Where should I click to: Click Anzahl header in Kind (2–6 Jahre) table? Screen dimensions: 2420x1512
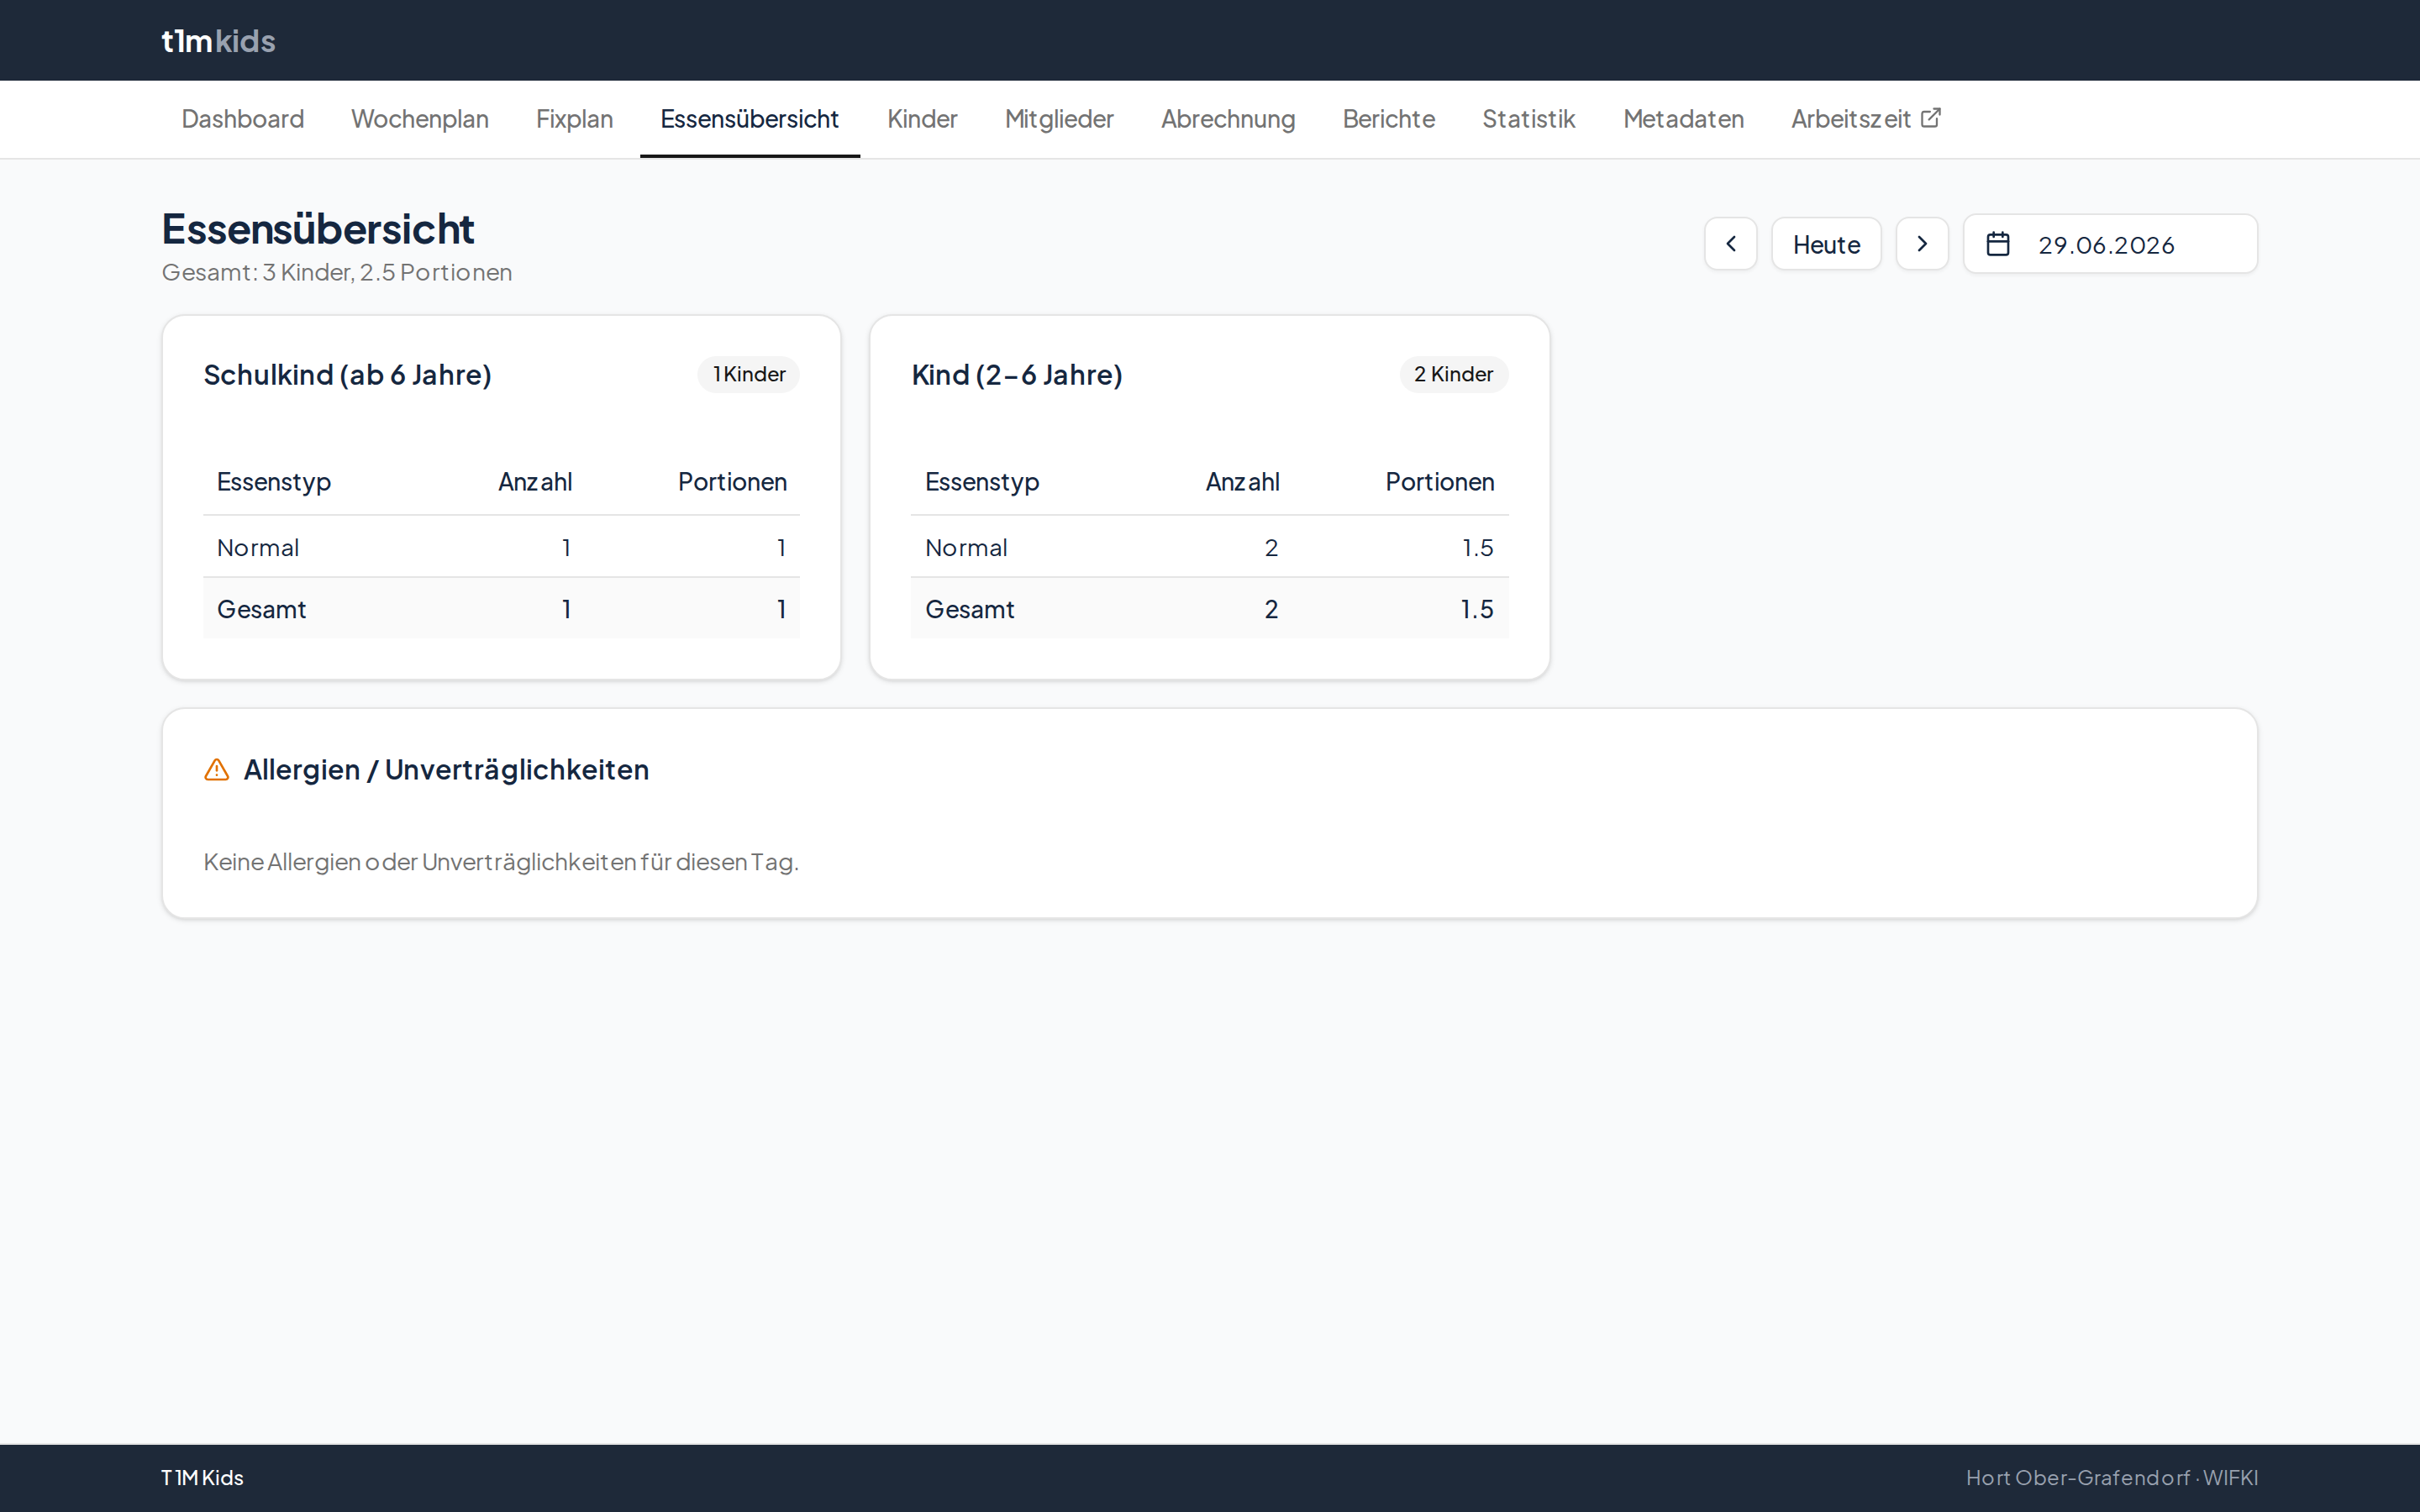pos(1242,482)
